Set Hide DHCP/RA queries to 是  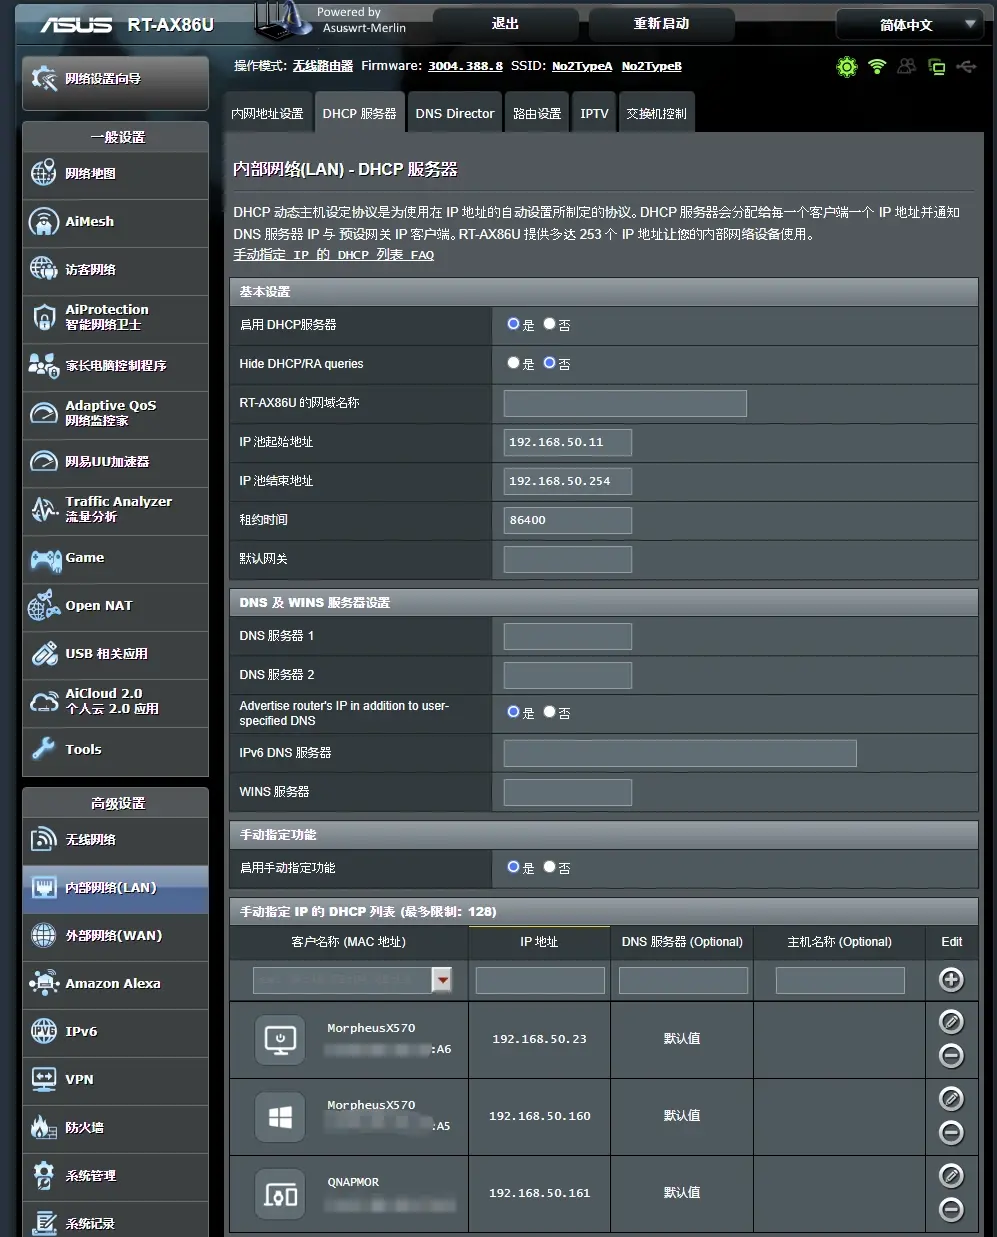(x=514, y=363)
